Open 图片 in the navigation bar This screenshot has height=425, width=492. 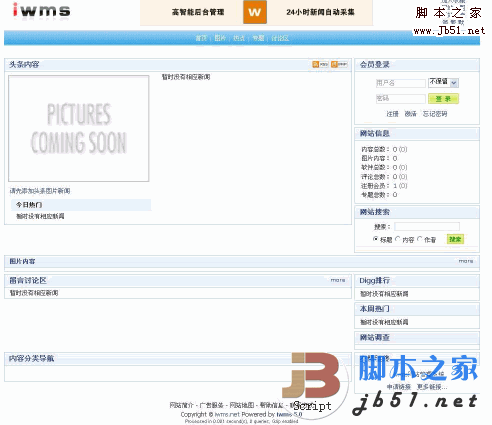pyautogui.click(x=220, y=38)
